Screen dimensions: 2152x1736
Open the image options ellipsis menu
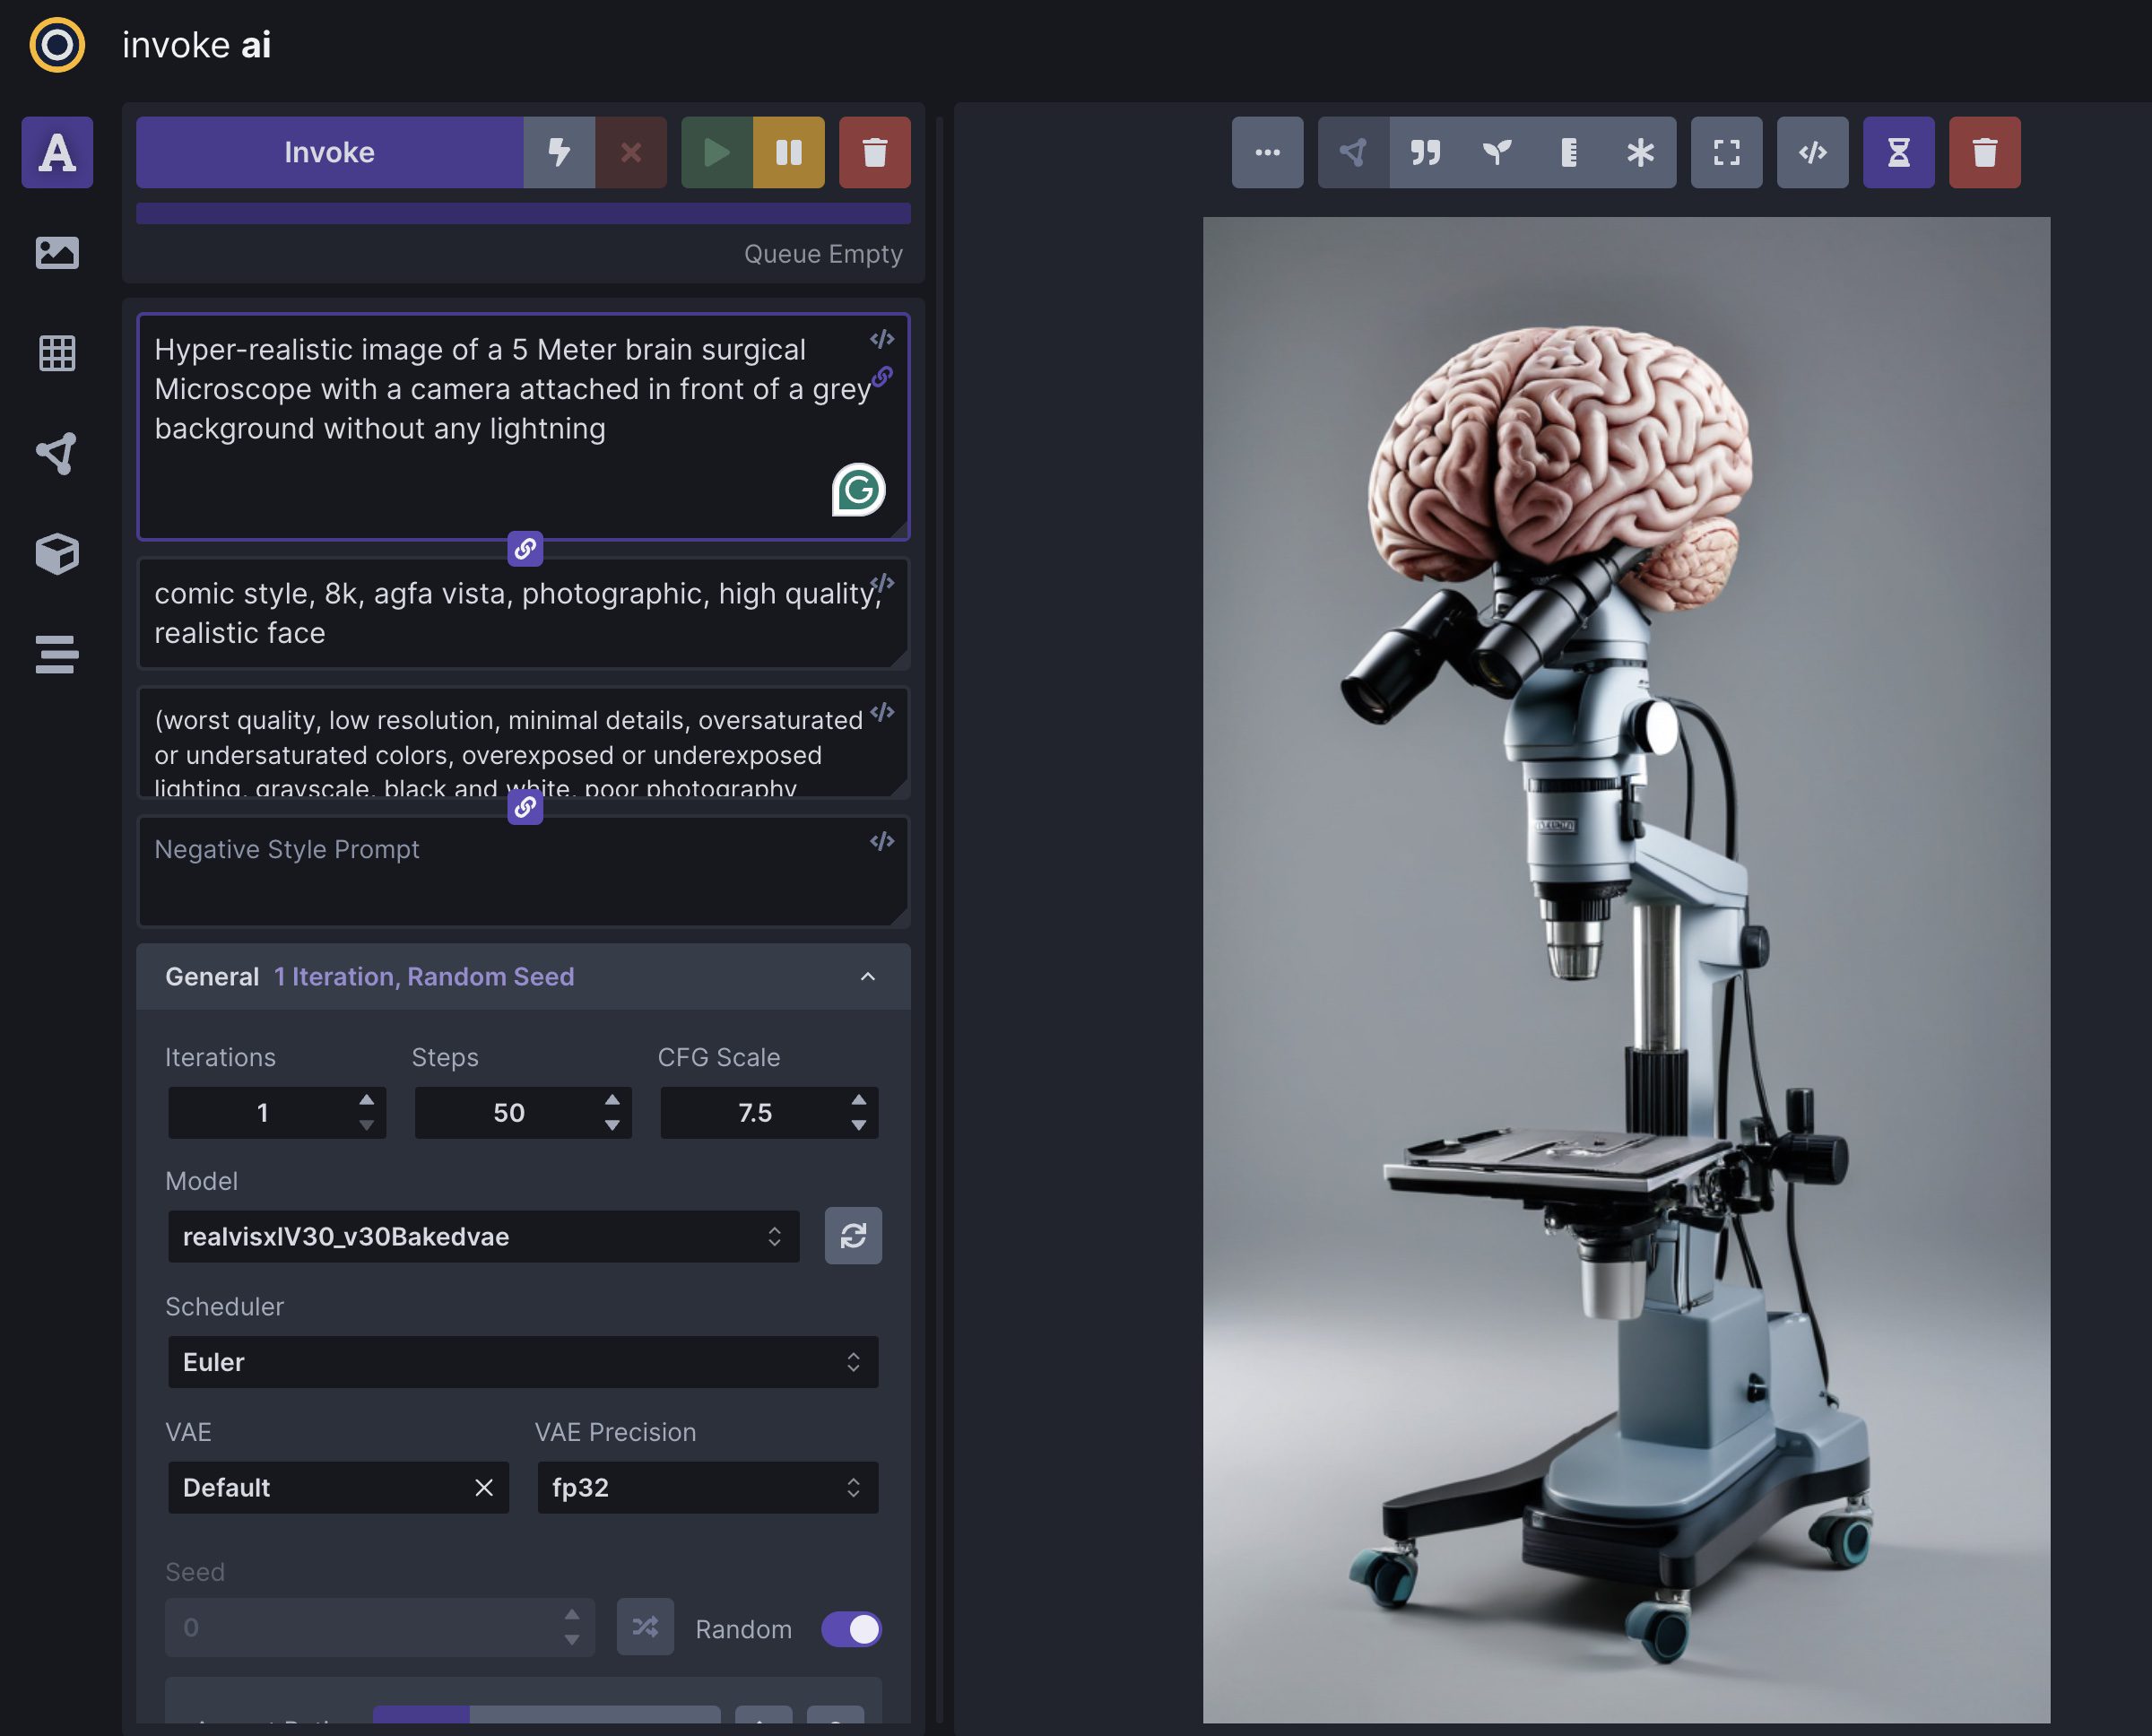1267,152
